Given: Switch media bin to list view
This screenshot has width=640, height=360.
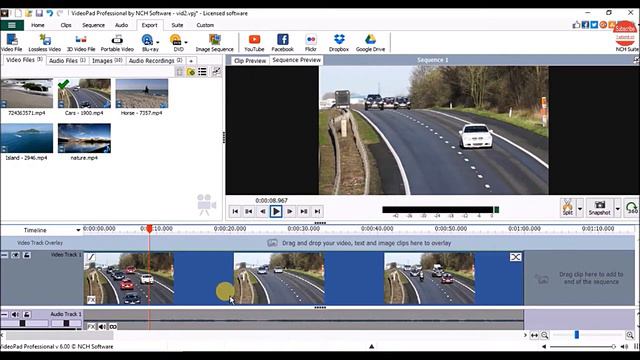Looking at the screenshot, I should [202, 72].
